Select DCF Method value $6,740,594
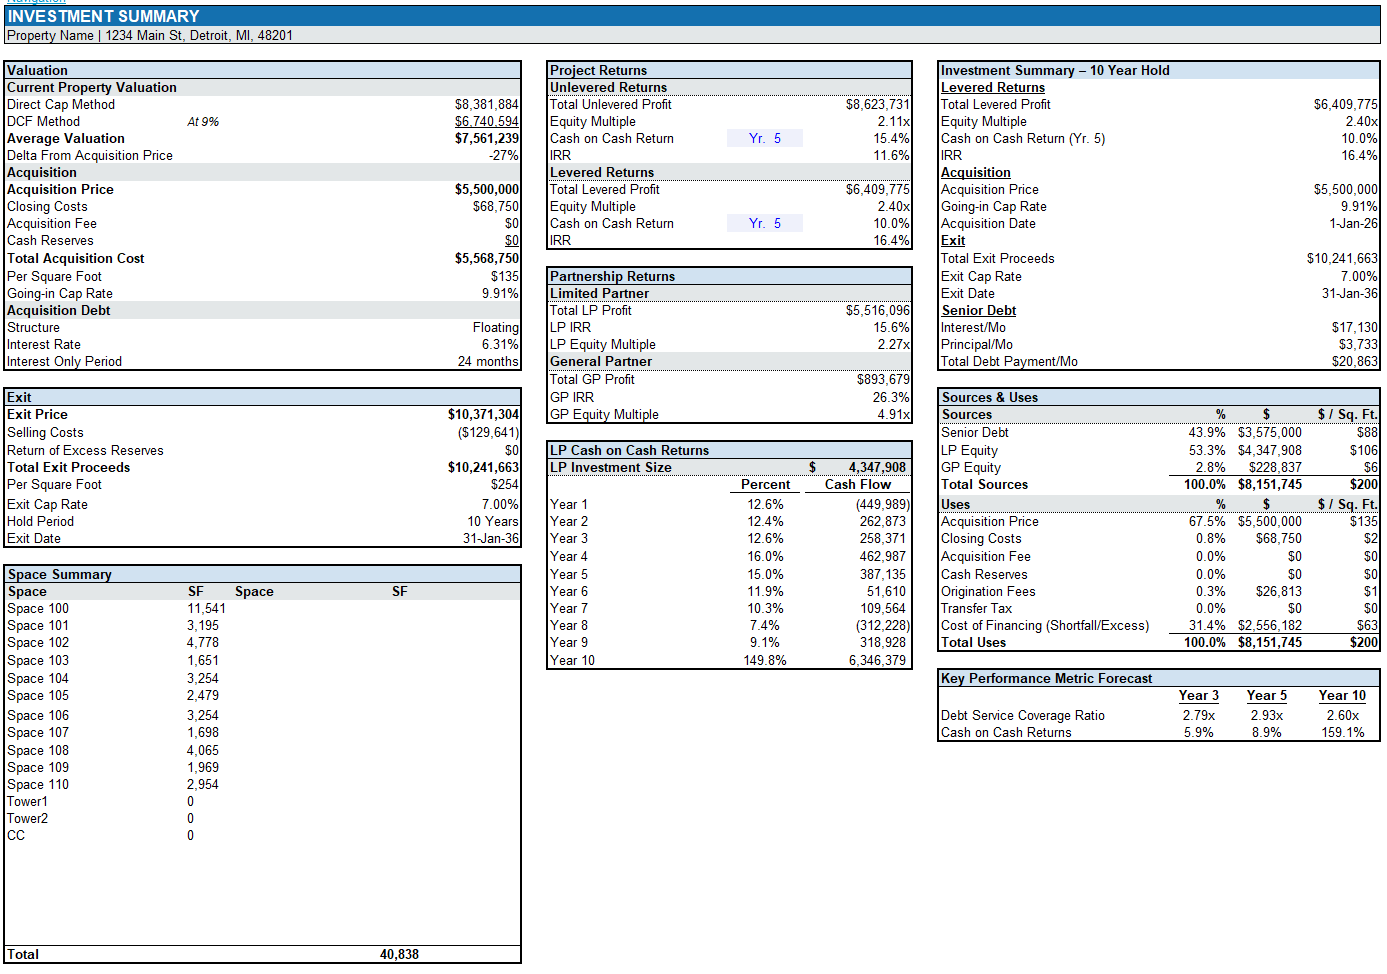Image resolution: width=1387 pixels, height=974 pixels. coord(486,121)
